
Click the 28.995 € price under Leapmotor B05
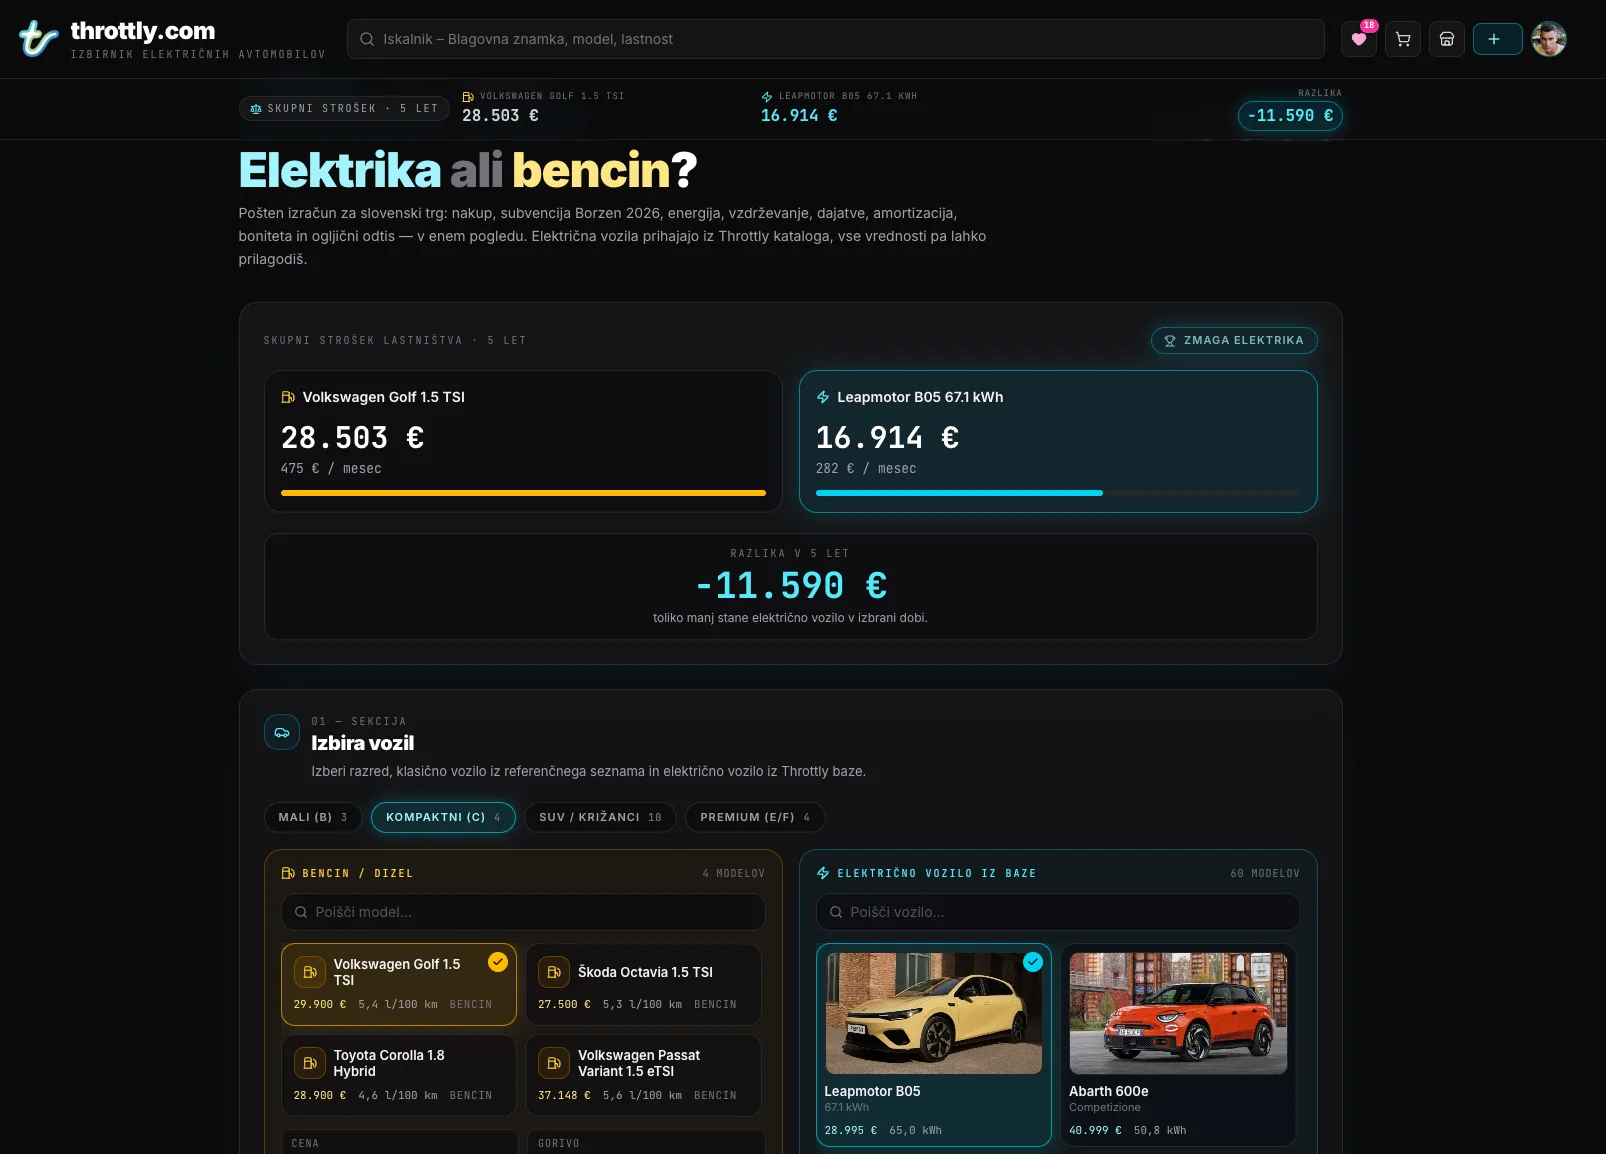coord(851,1131)
